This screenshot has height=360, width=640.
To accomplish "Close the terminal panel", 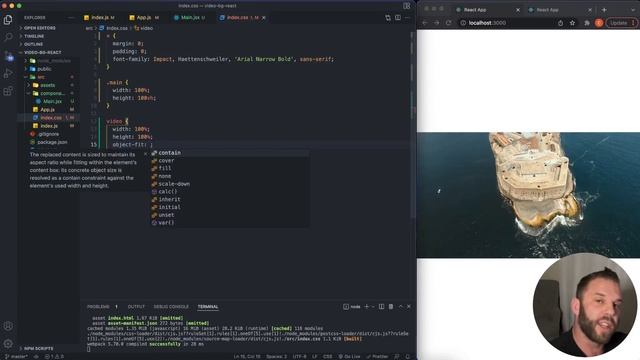I will click(x=409, y=307).
